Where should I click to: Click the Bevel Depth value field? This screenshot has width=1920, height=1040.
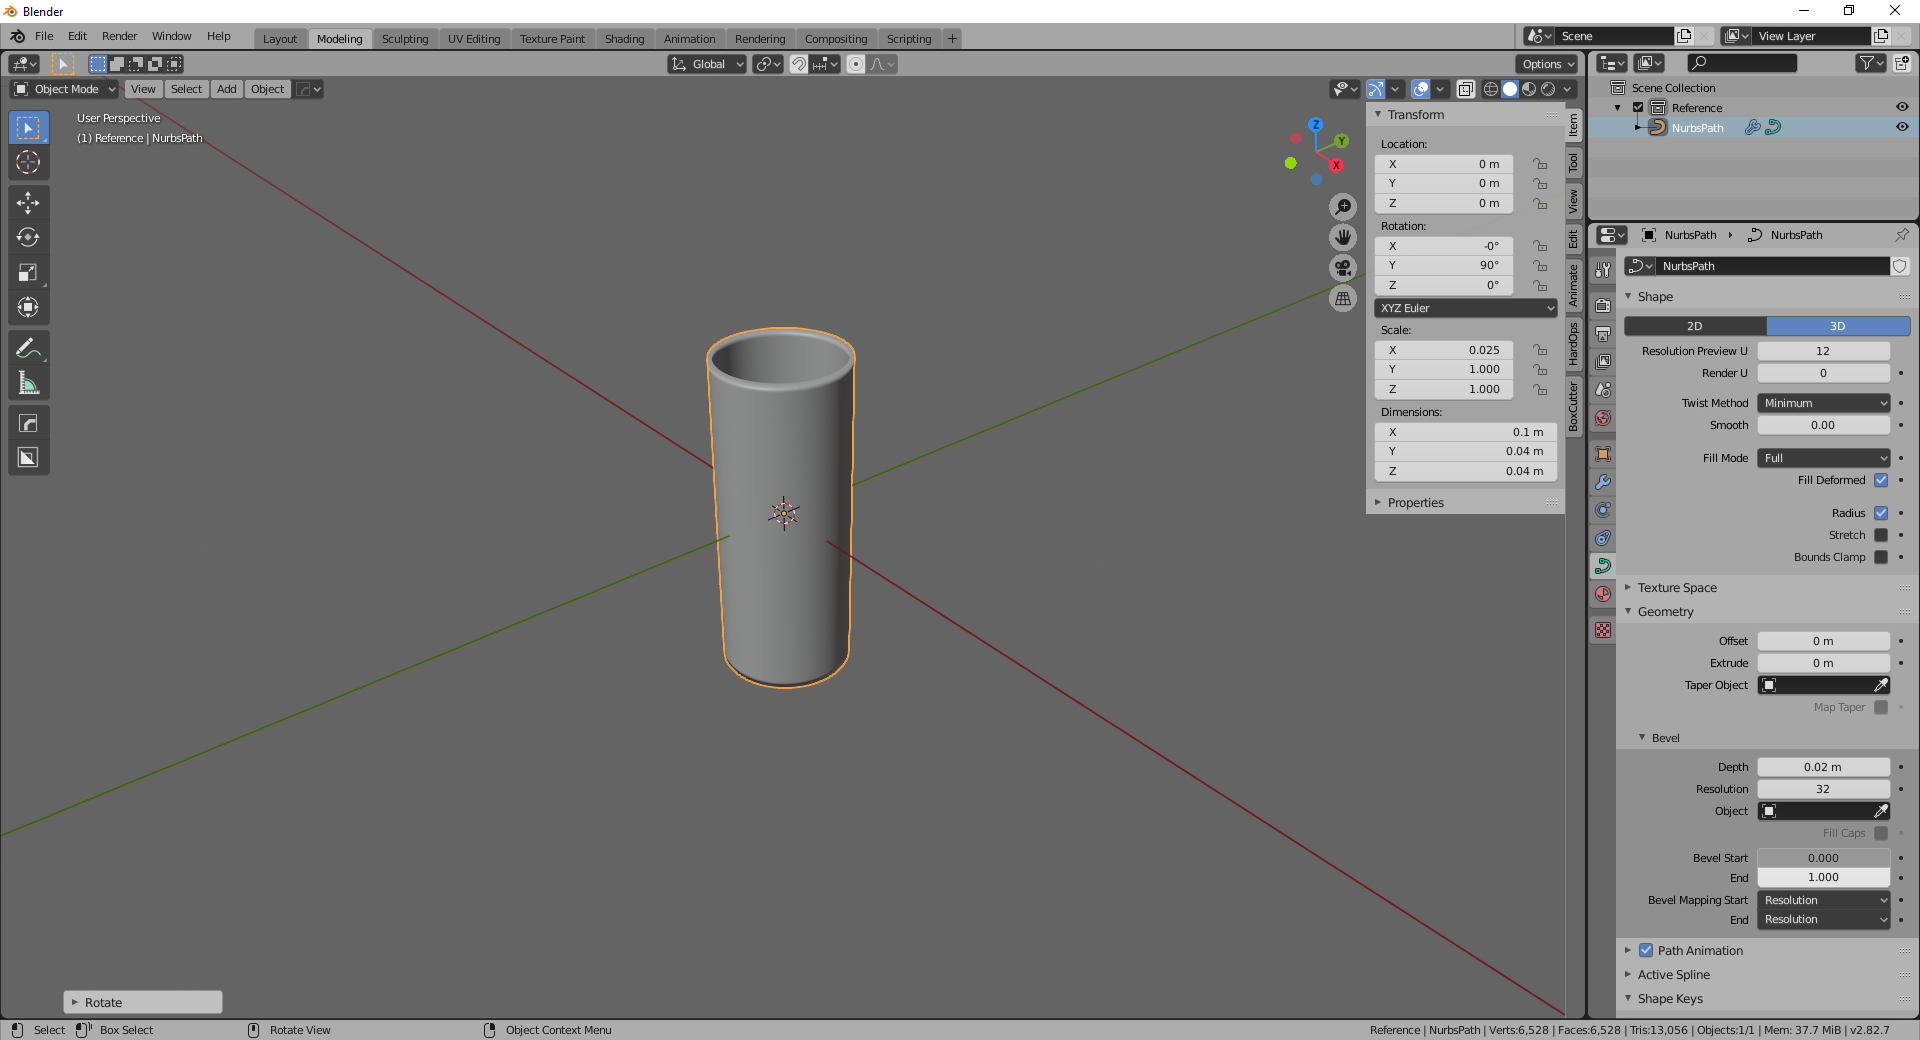point(1823,767)
